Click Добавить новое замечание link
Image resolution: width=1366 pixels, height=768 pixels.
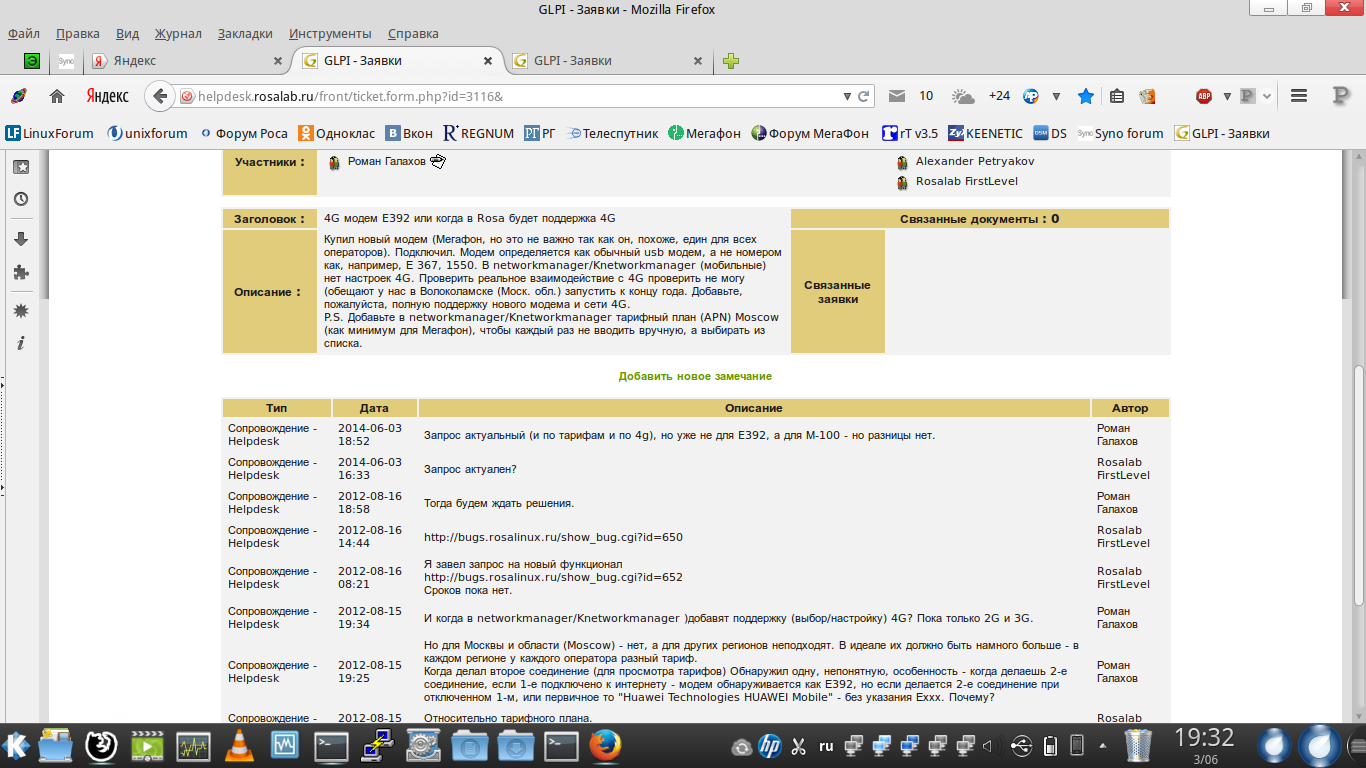pyautogui.click(x=695, y=376)
